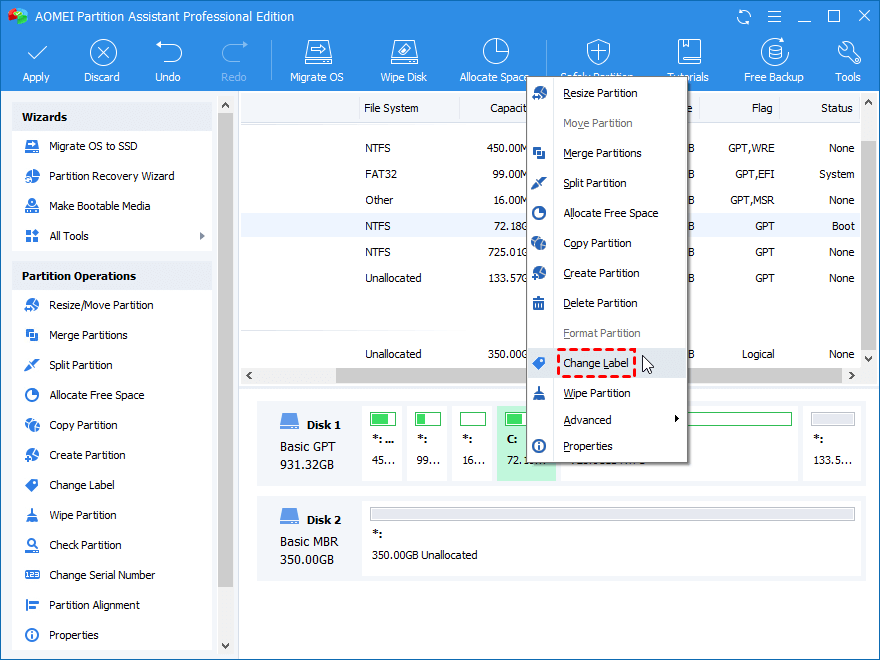Select the Disk 2 Basic MBR entry
The image size is (880, 660).
pyautogui.click(x=308, y=538)
